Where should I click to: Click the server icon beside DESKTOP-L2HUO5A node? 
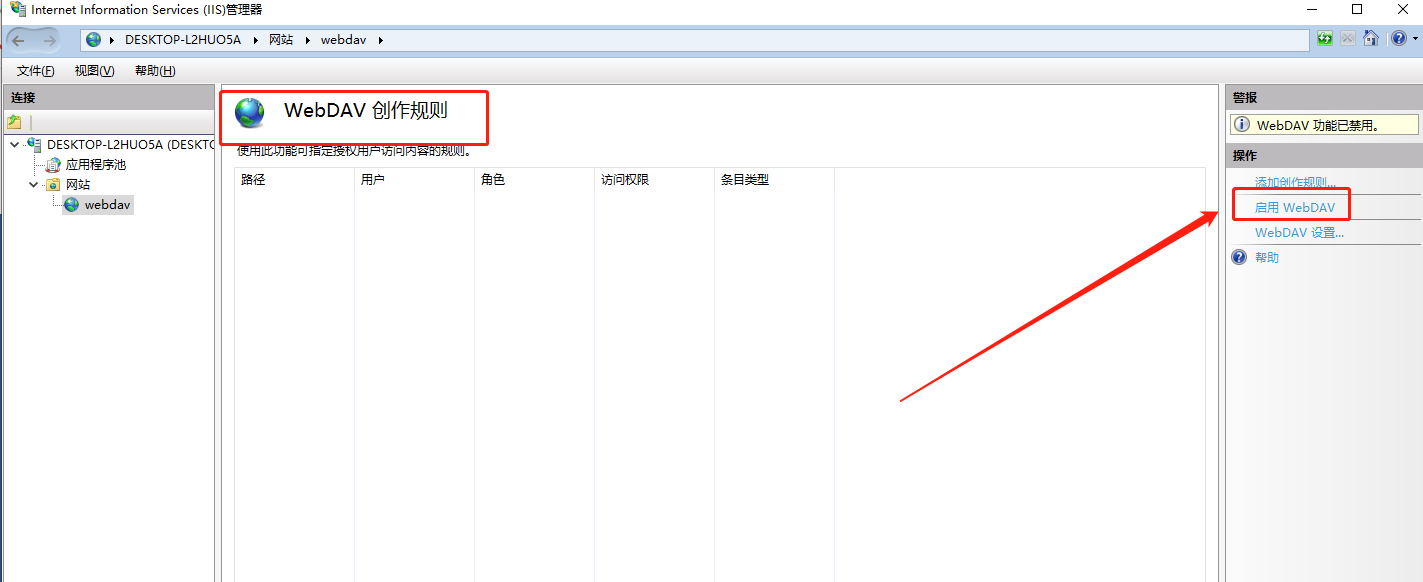tap(35, 144)
